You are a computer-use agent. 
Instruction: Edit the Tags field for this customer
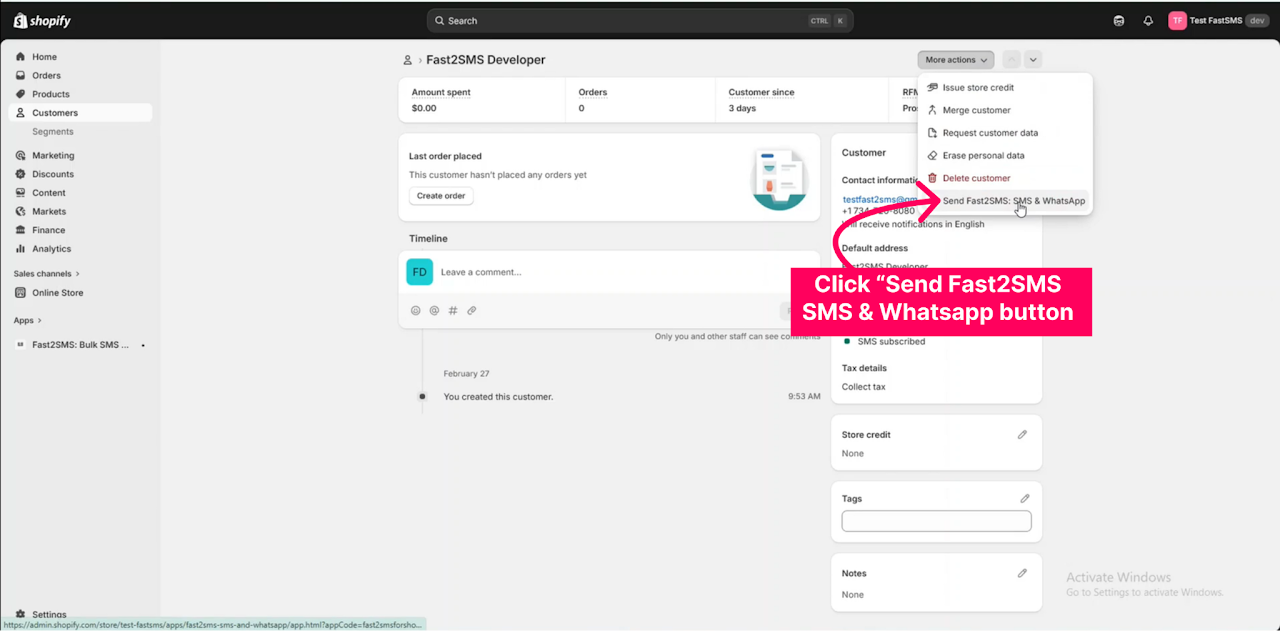point(1024,497)
